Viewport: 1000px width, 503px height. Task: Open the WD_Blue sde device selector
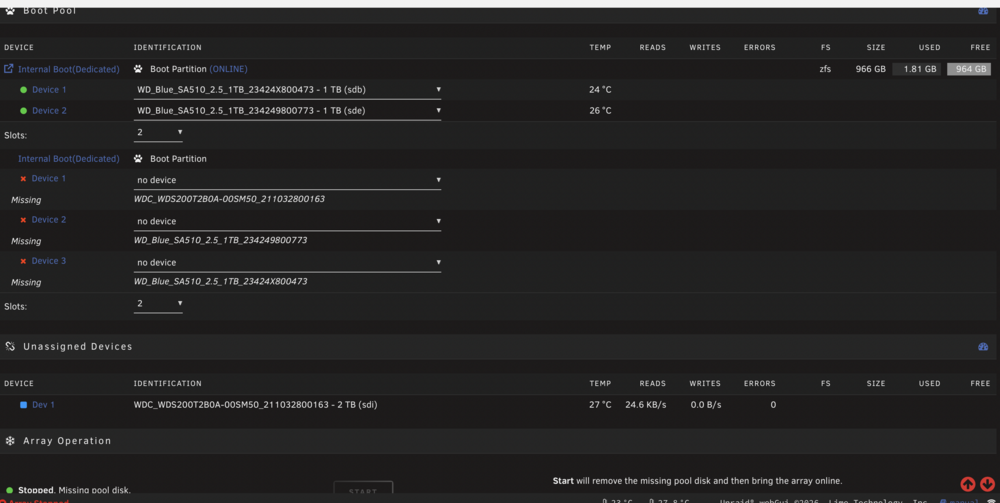287,111
